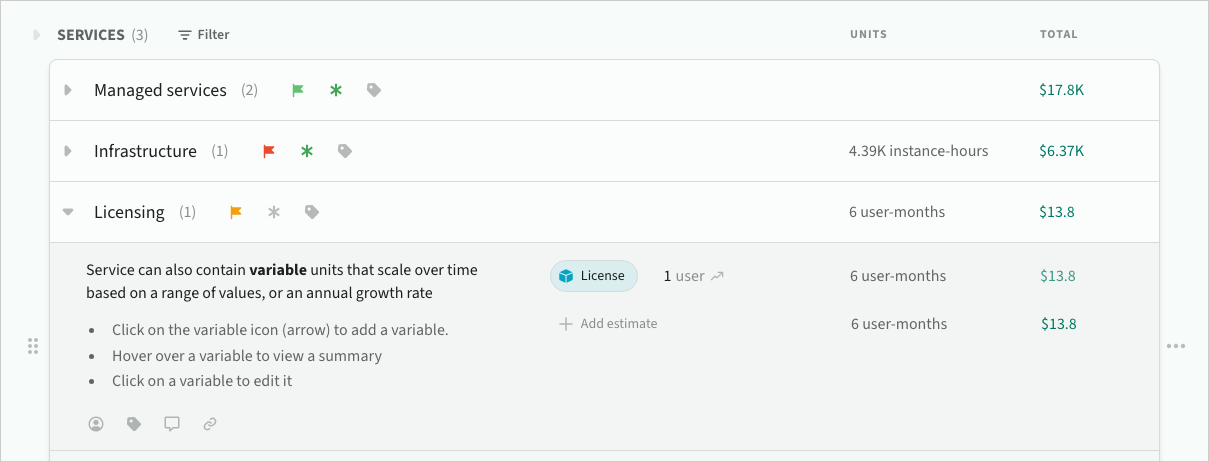Open the three-dot more options menu
This screenshot has width=1209, height=462.
[1176, 346]
